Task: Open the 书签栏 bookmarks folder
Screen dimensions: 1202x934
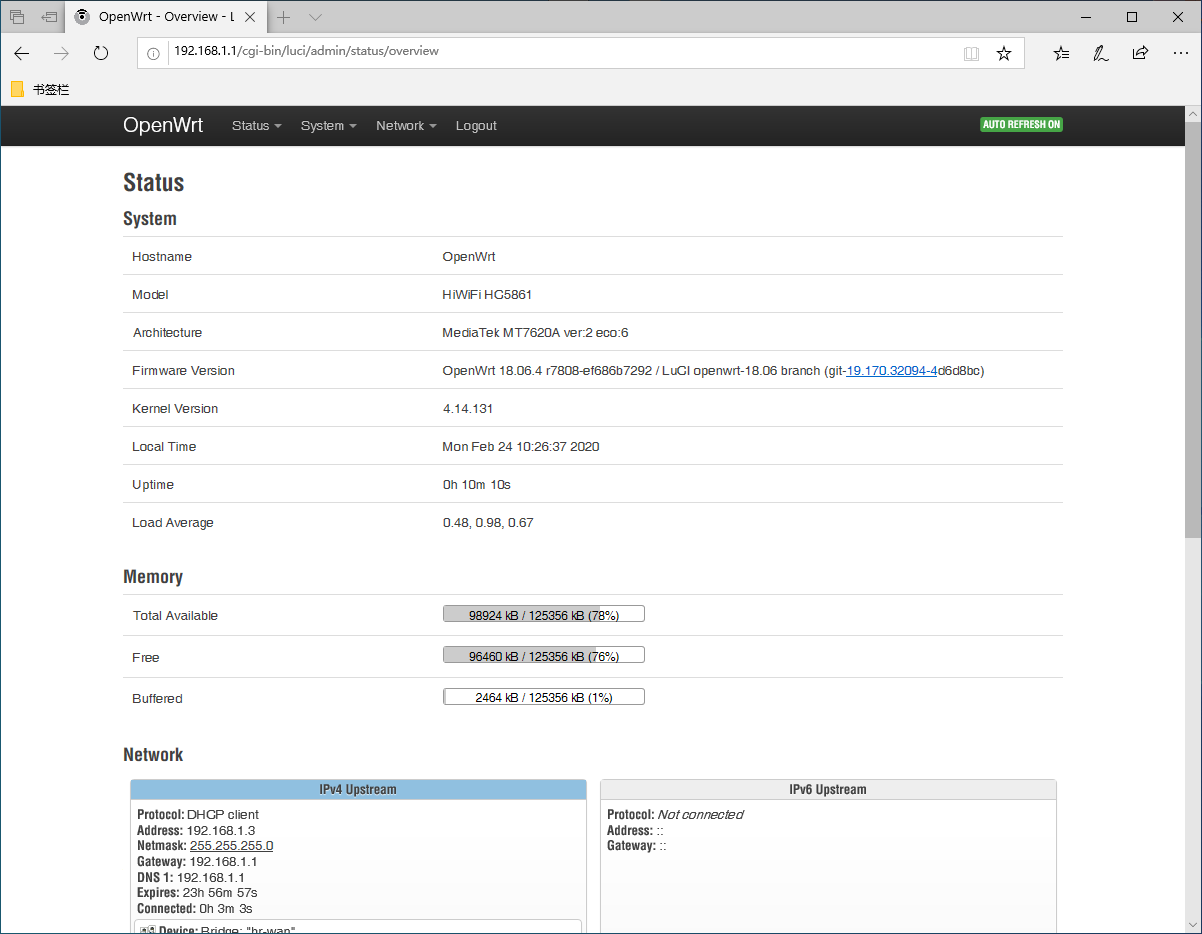Action: coord(40,89)
